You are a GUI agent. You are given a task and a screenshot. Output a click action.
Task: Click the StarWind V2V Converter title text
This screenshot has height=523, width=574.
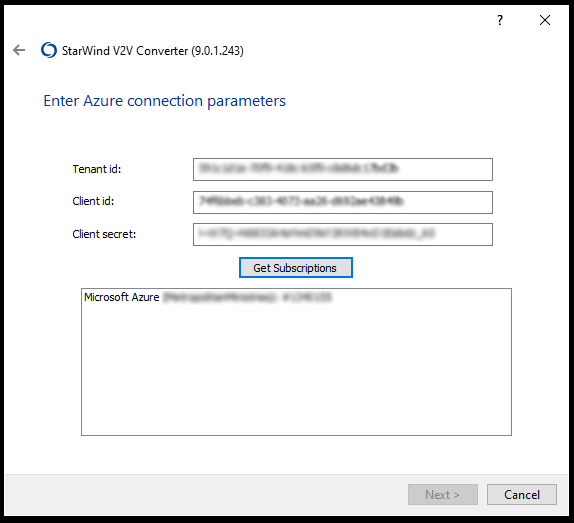point(125,51)
